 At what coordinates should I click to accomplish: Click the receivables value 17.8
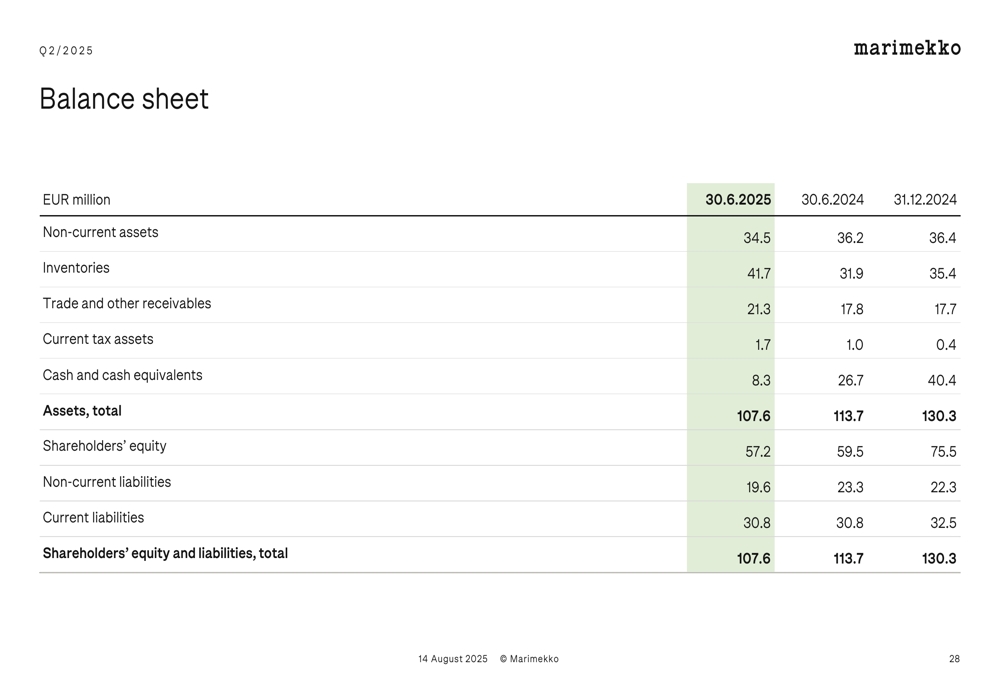[852, 309]
